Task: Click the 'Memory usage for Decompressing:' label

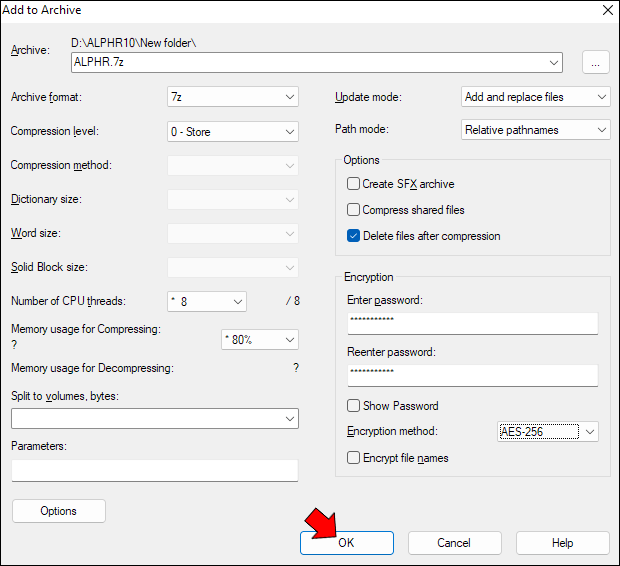Action: tap(92, 368)
